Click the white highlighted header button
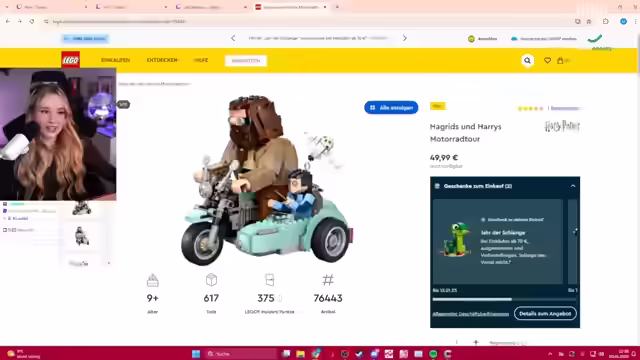Image resolution: width=640 pixels, height=360 pixels. click(246, 61)
